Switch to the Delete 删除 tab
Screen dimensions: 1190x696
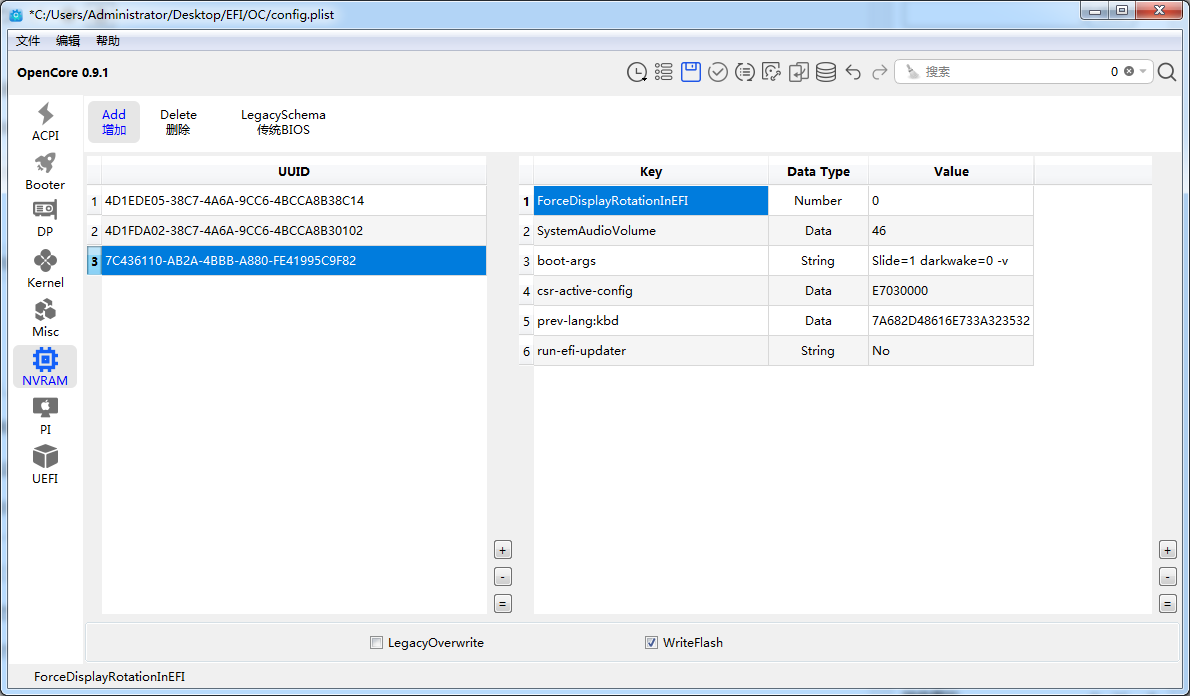click(178, 122)
